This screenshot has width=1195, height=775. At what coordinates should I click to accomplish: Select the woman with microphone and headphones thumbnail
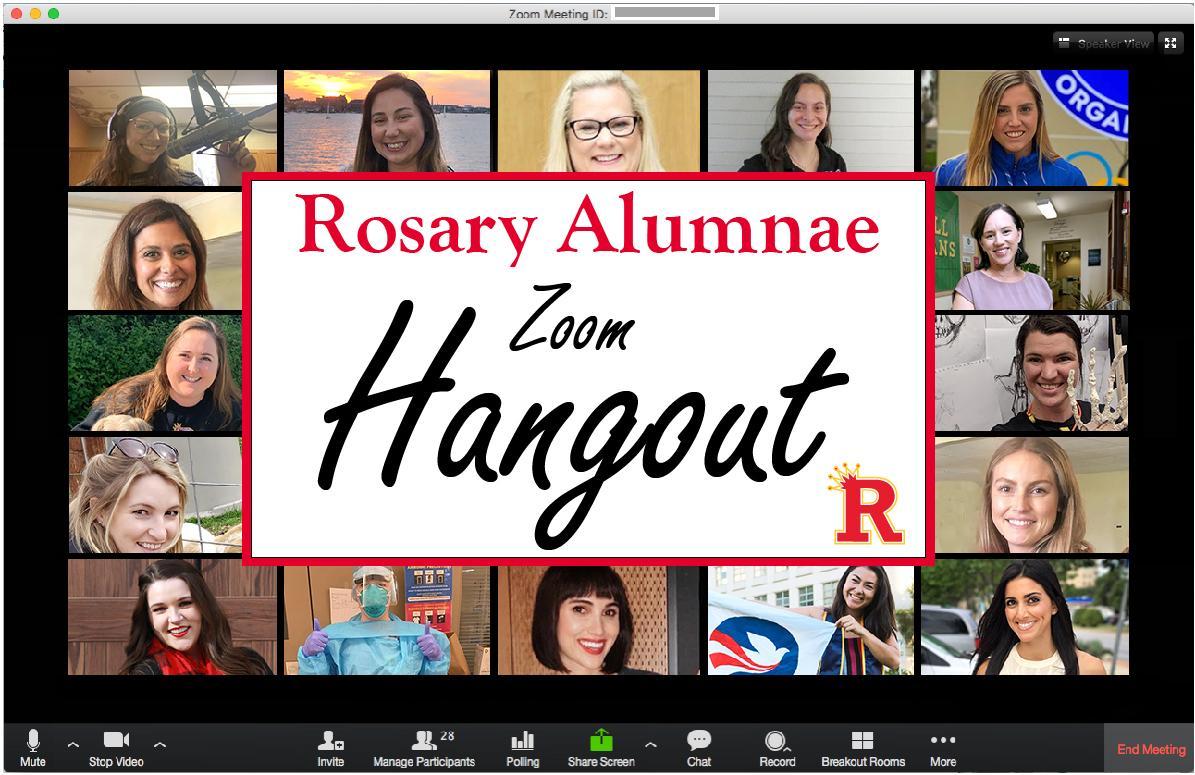[173, 128]
